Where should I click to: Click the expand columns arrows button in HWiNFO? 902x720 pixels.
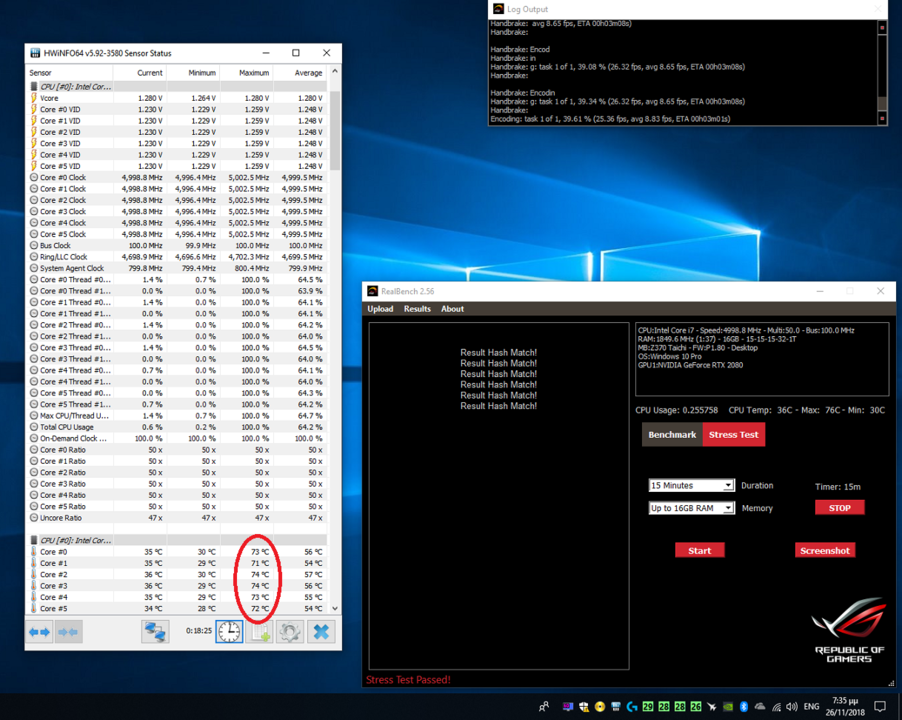point(39,632)
